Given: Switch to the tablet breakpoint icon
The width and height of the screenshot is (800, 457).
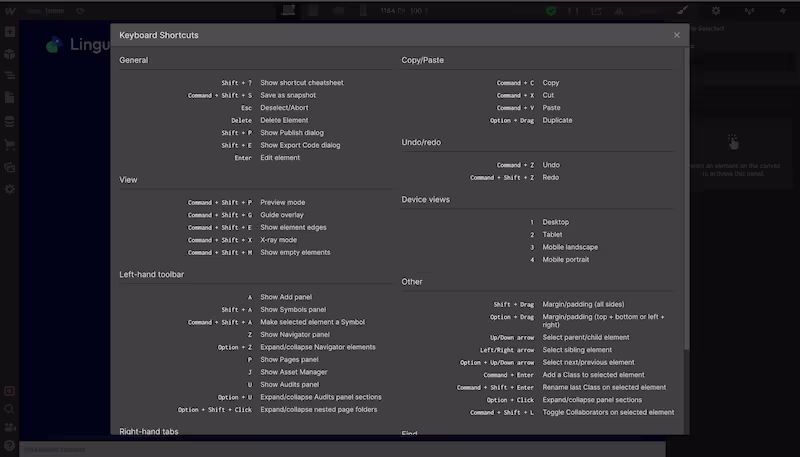Looking at the screenshot, I should [313, 10].
